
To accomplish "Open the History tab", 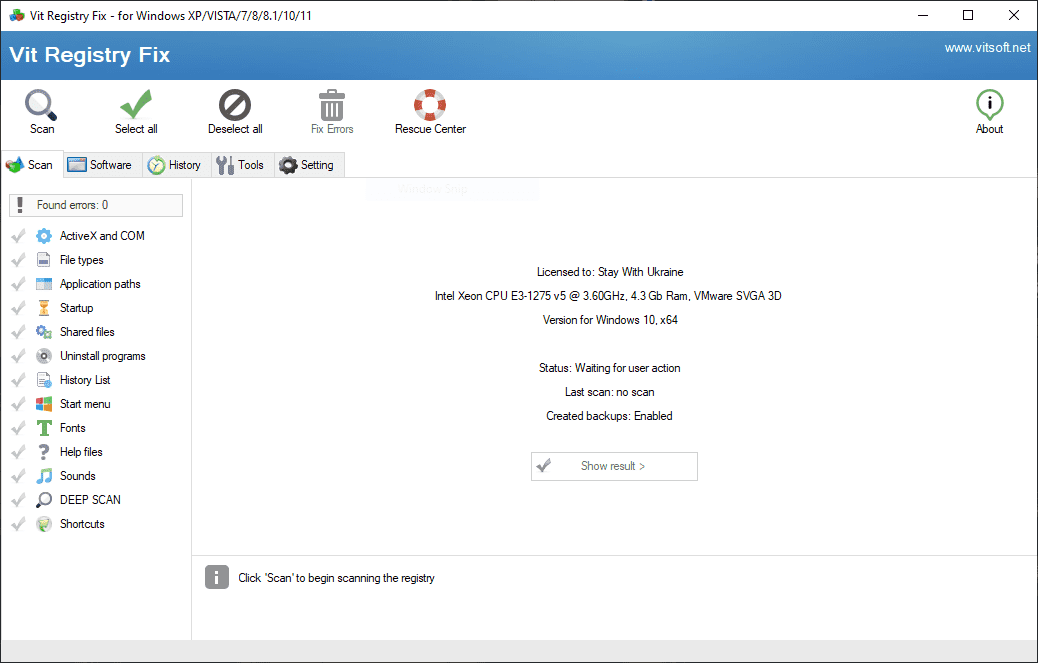I will pos(177,165).
